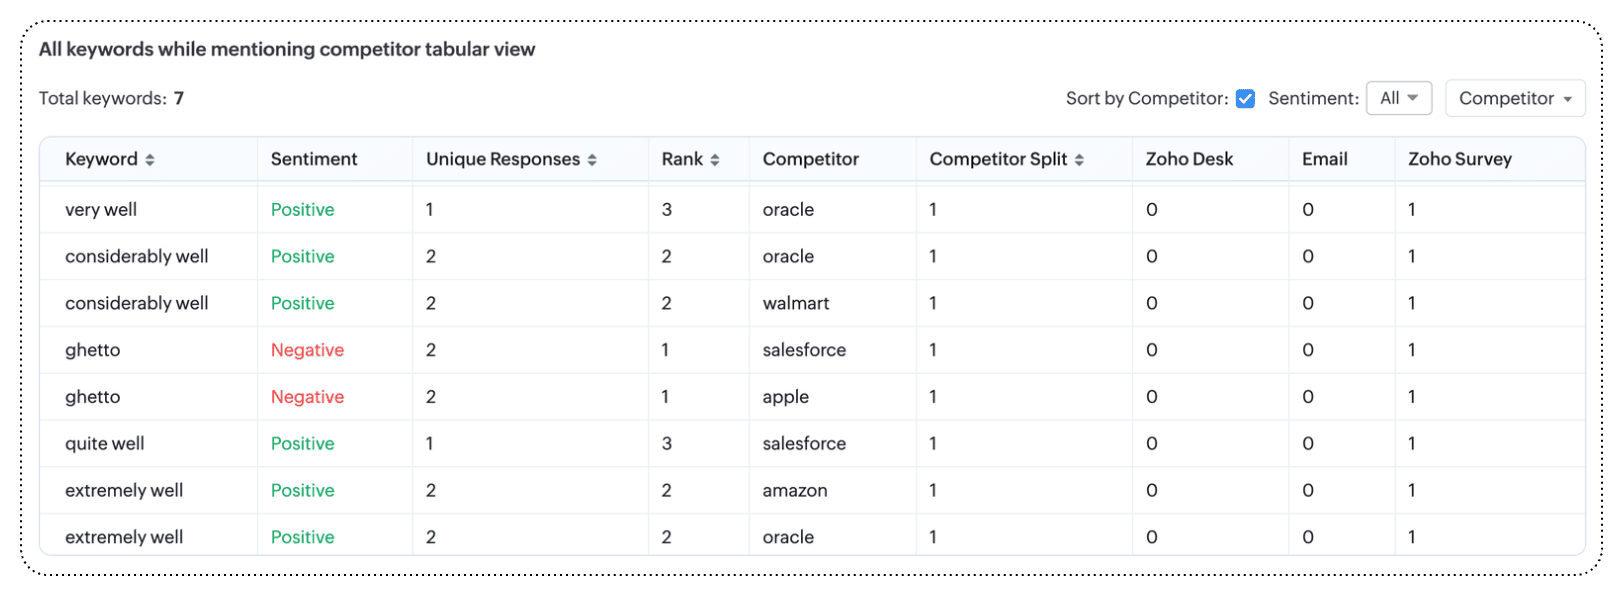The width and height of the screenshot is (1623, 596).
Task: Toggle Sort by Competitor checkbox
Action: (1245, 99)
